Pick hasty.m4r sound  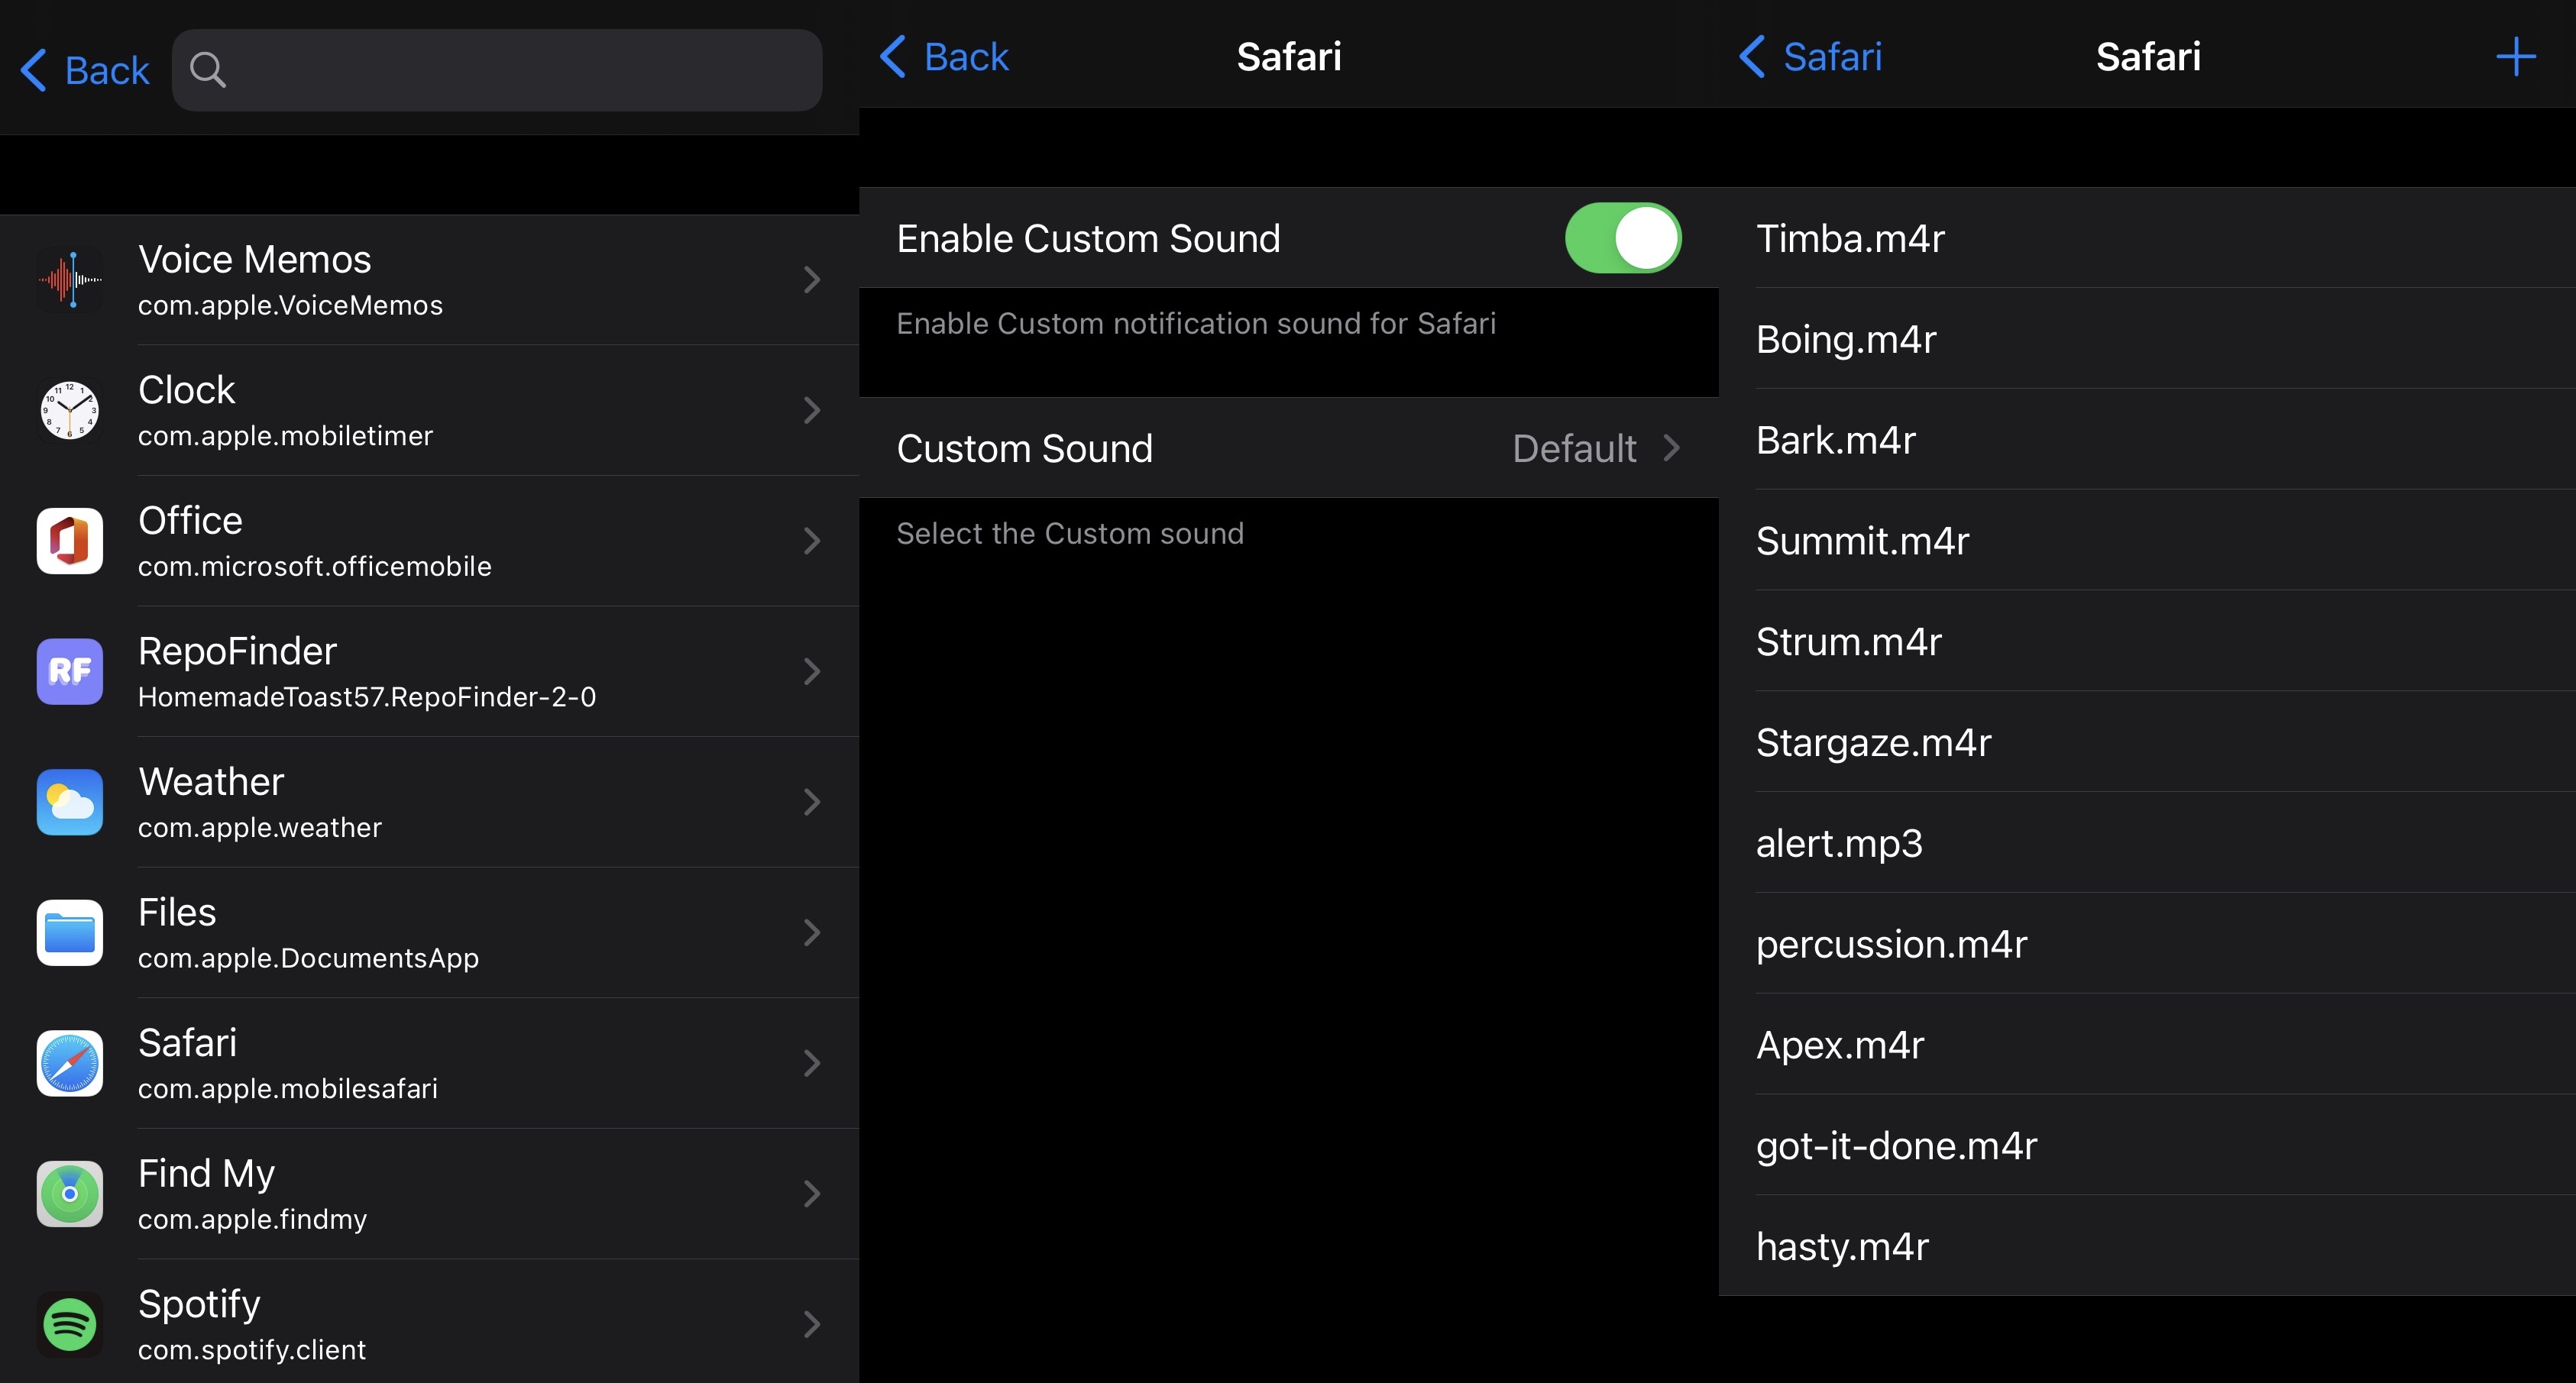[2147, 1246]
